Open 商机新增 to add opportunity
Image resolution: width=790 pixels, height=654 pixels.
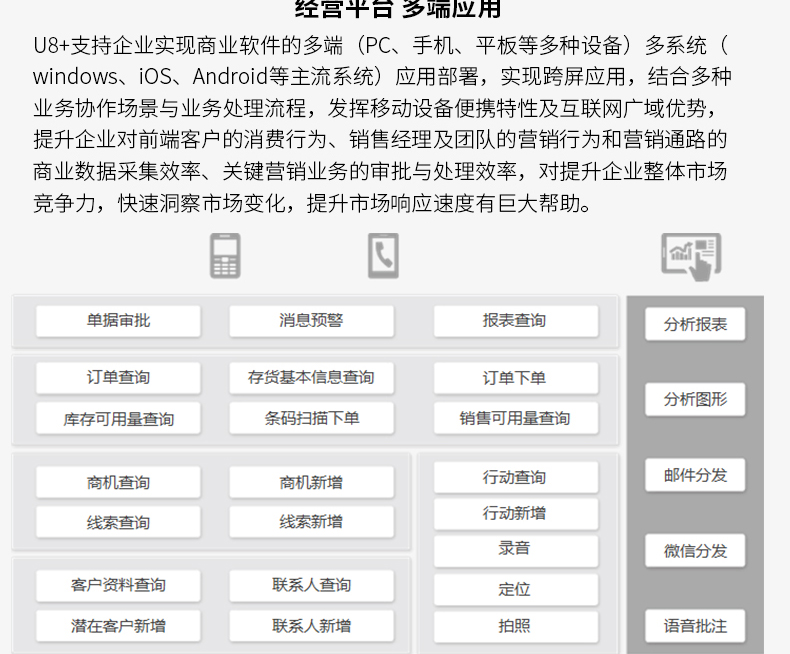(x=311, y=482)
